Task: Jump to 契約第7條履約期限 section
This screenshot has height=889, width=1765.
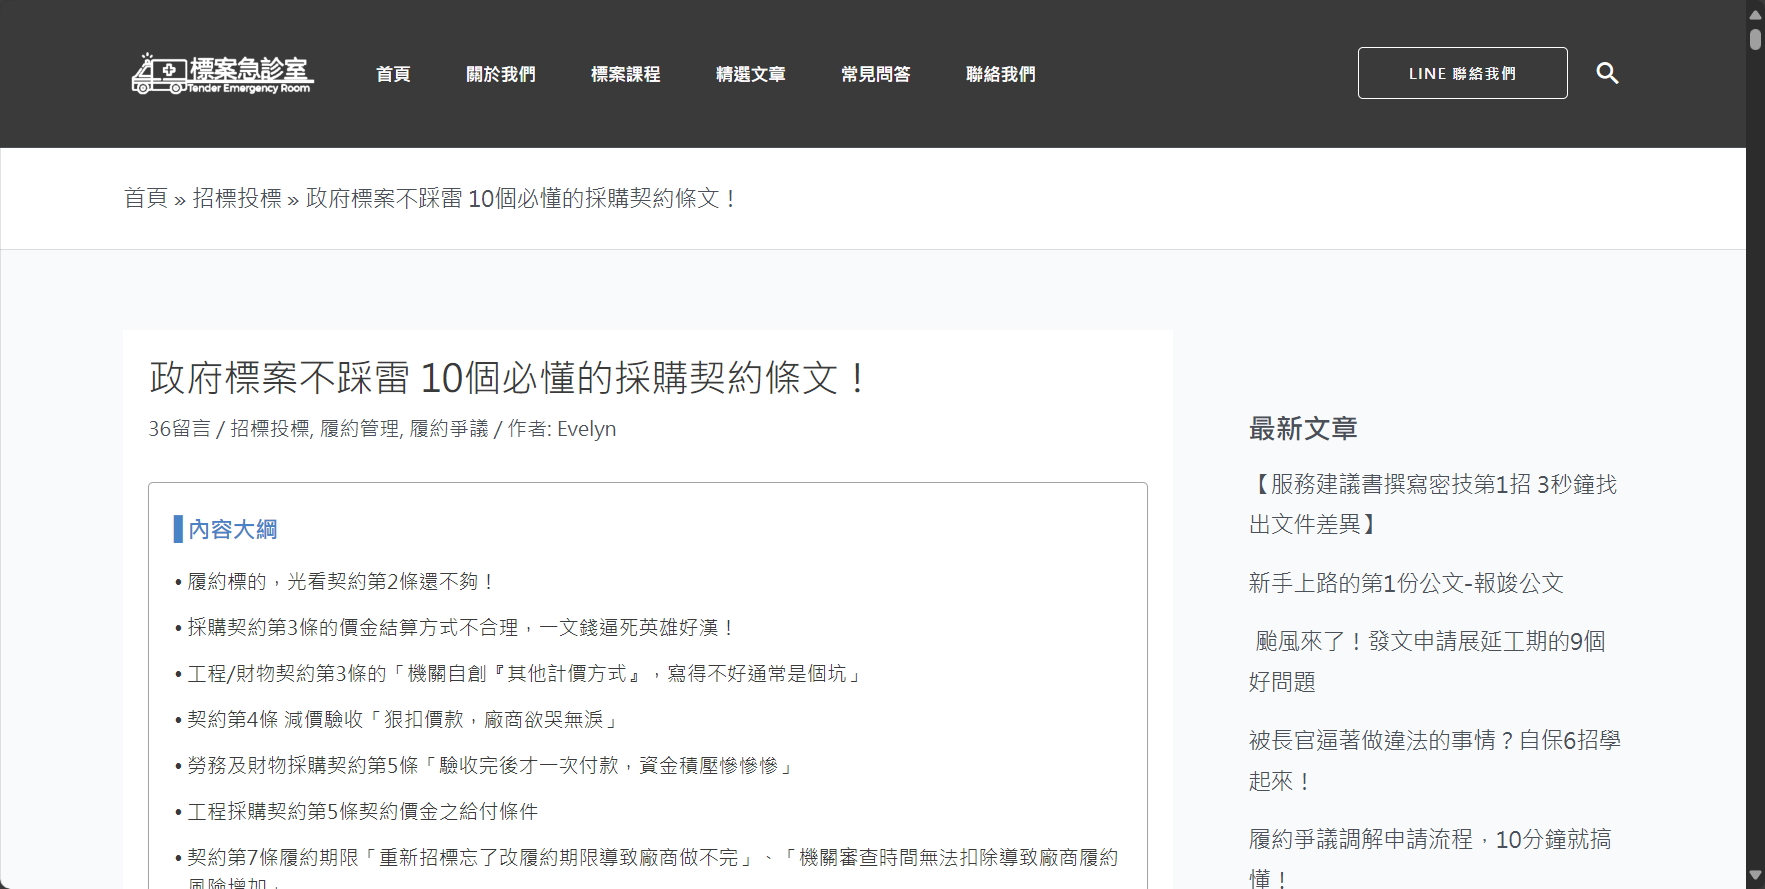Action: (652, 870)
